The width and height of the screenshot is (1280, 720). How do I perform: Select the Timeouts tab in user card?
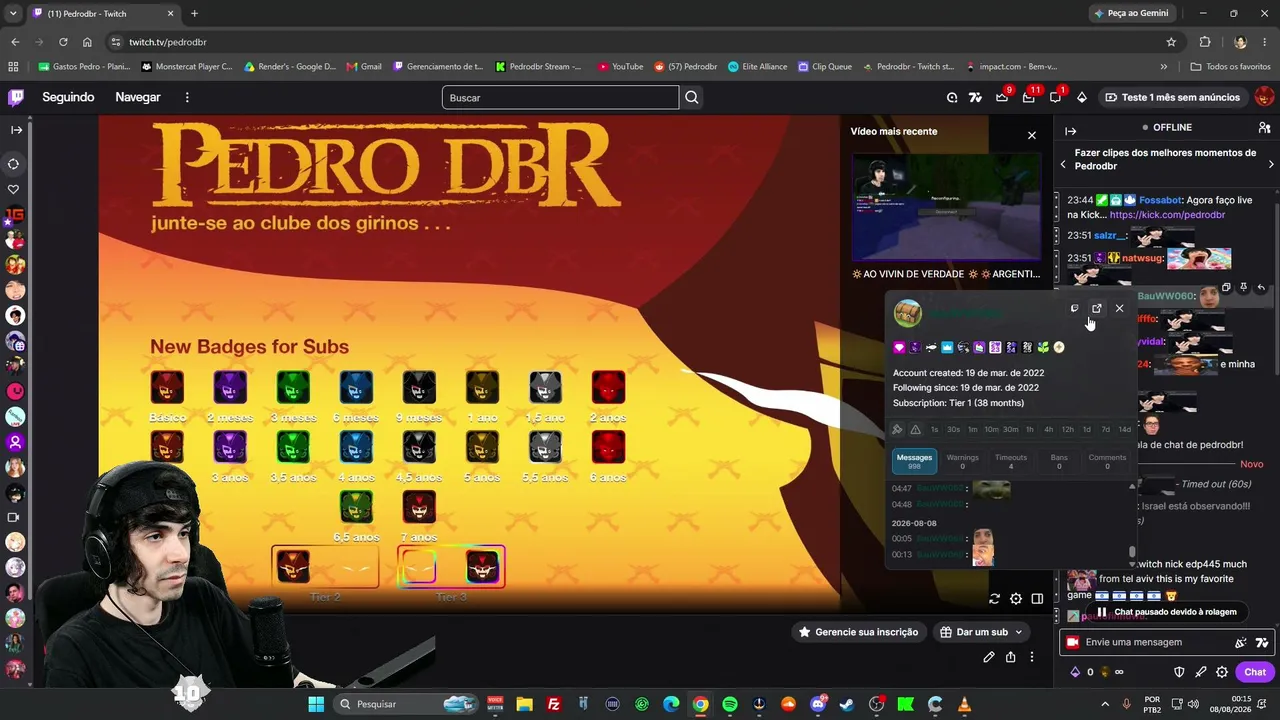tap(1011, 461)
